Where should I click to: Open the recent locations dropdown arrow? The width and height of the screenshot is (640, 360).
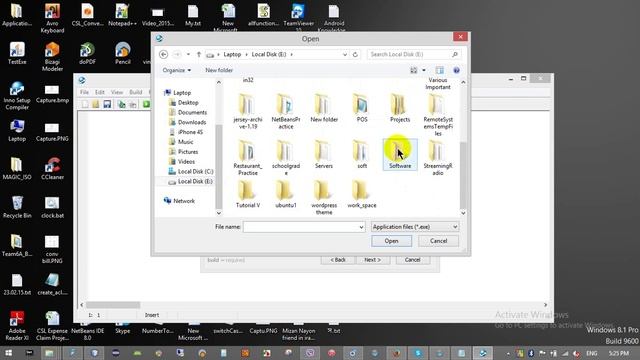click(188, 54)
